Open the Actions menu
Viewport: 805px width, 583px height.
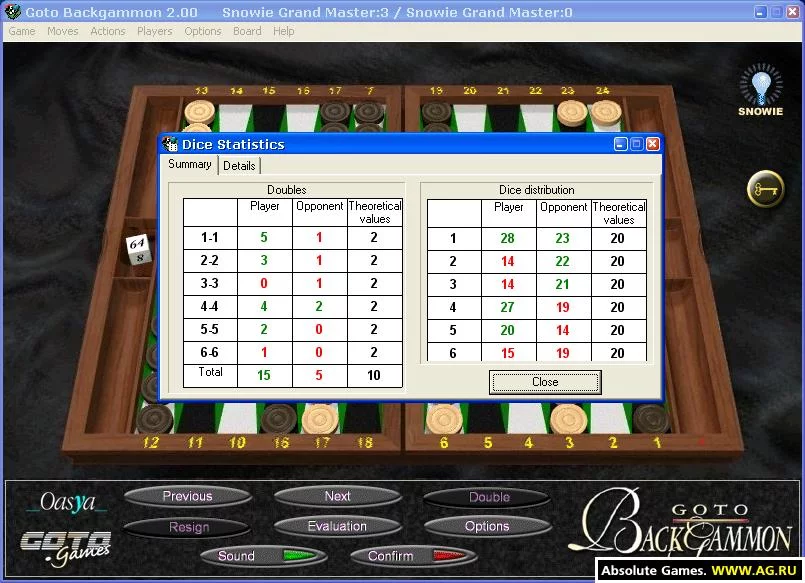click(108, 31)
